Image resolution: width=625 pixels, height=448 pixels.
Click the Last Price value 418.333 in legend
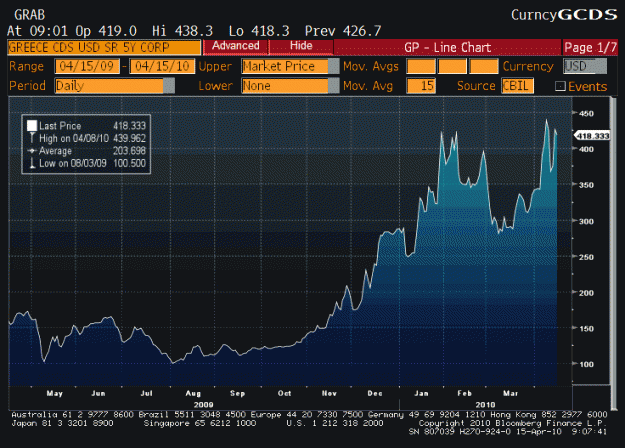130,126
